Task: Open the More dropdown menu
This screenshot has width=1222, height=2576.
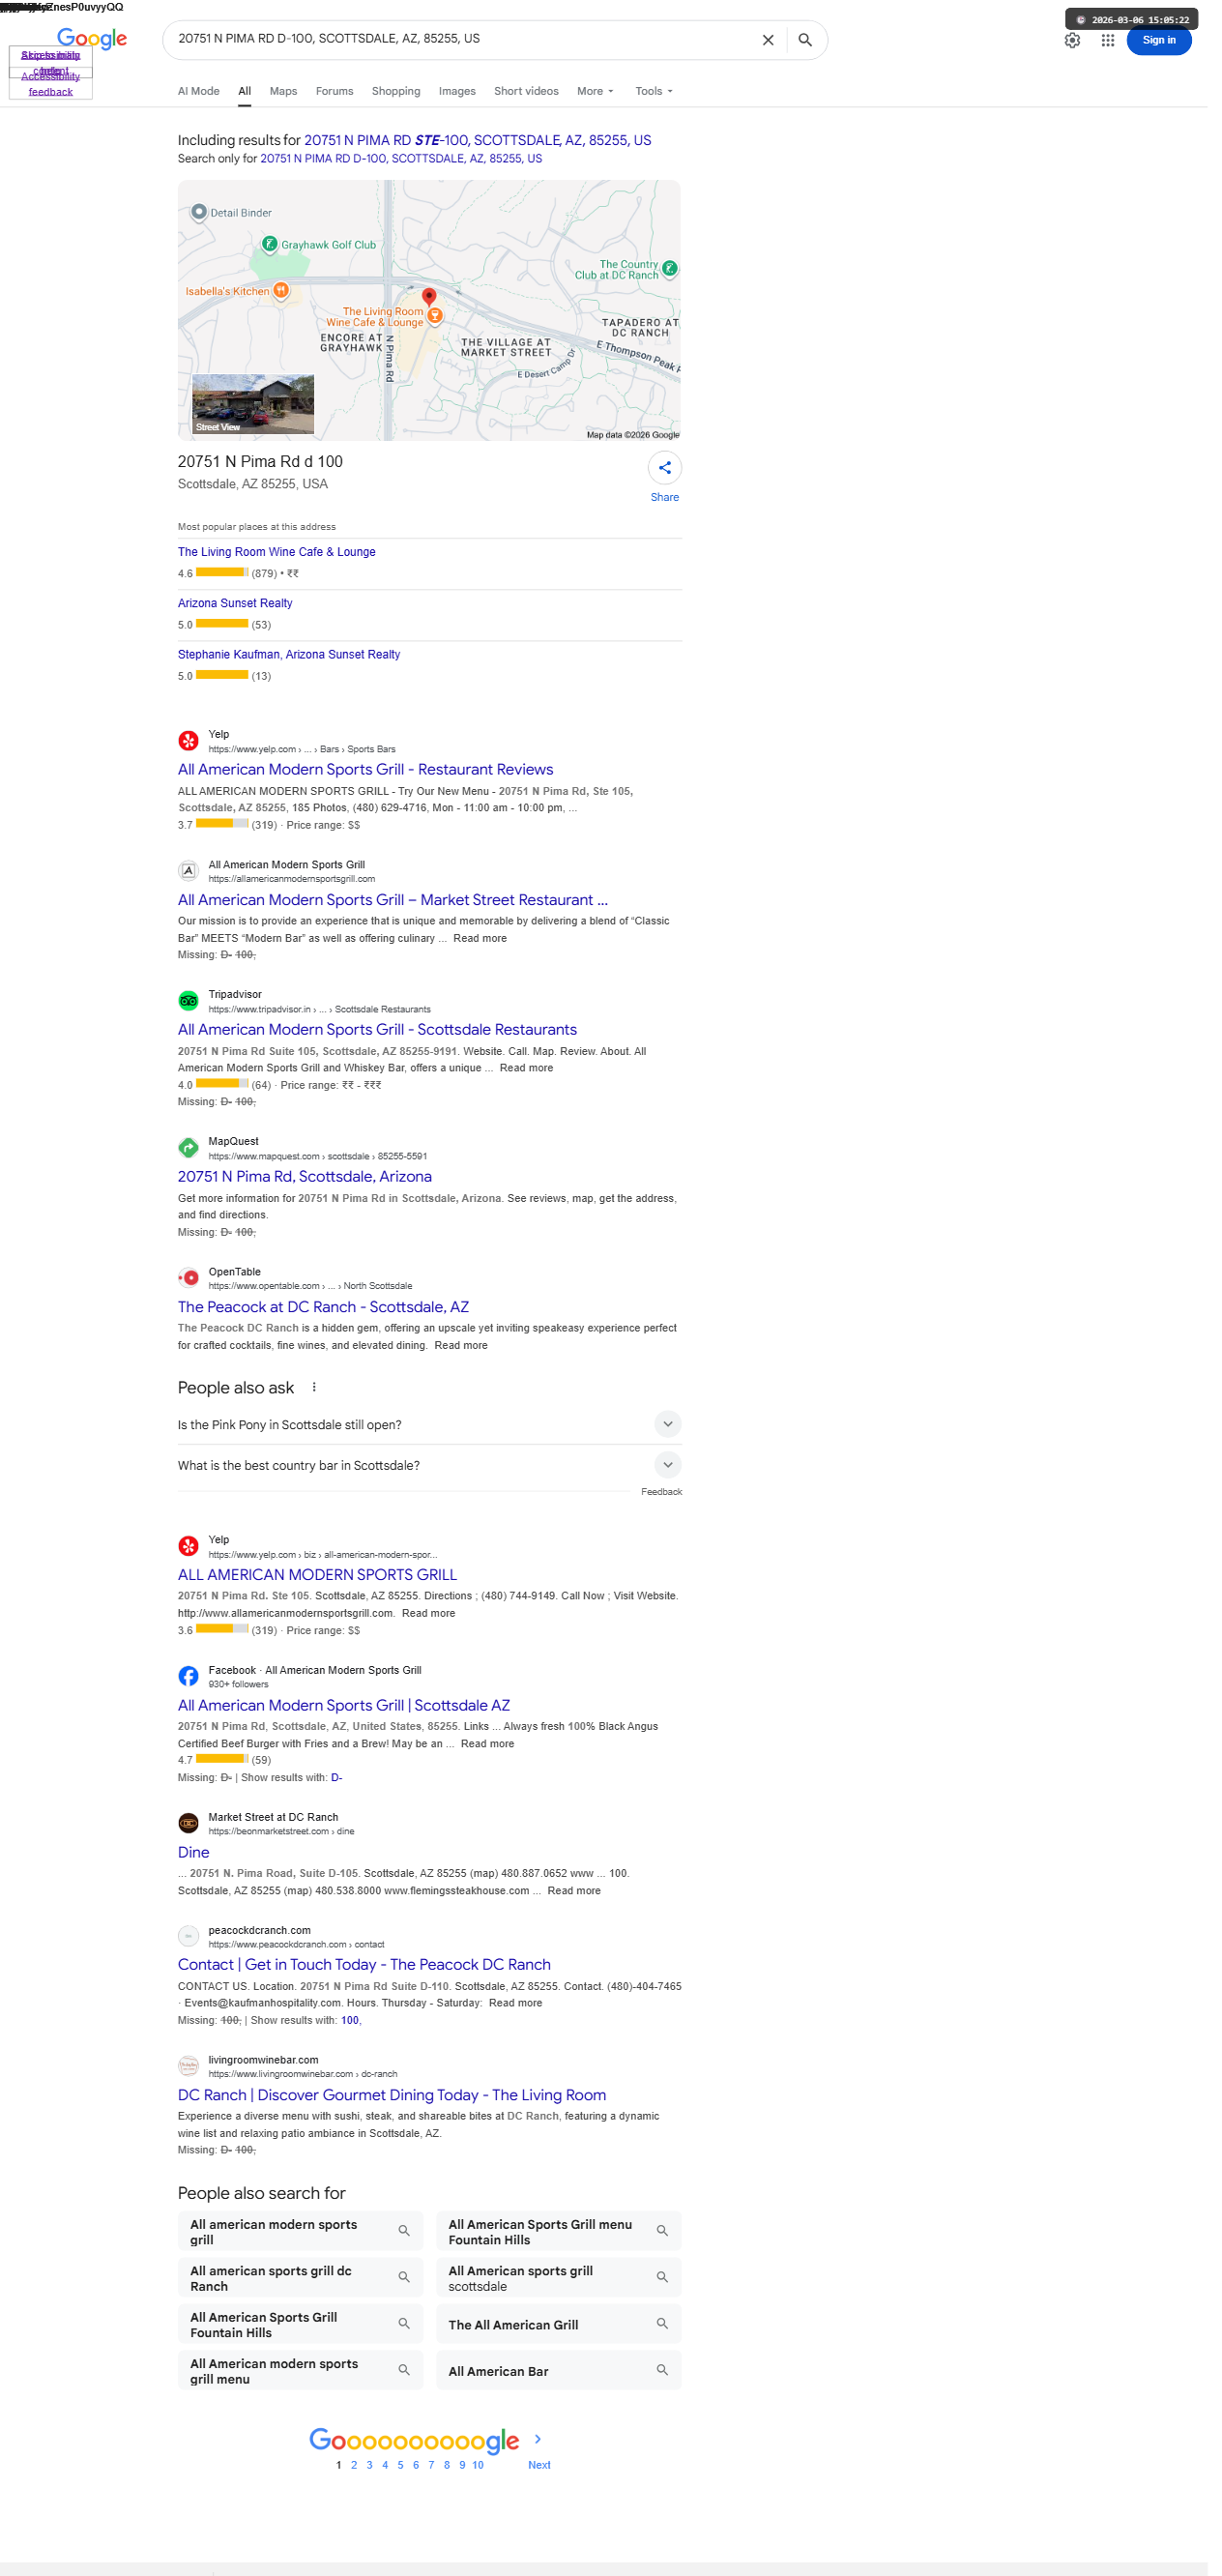Action: [x=602, y=92]
